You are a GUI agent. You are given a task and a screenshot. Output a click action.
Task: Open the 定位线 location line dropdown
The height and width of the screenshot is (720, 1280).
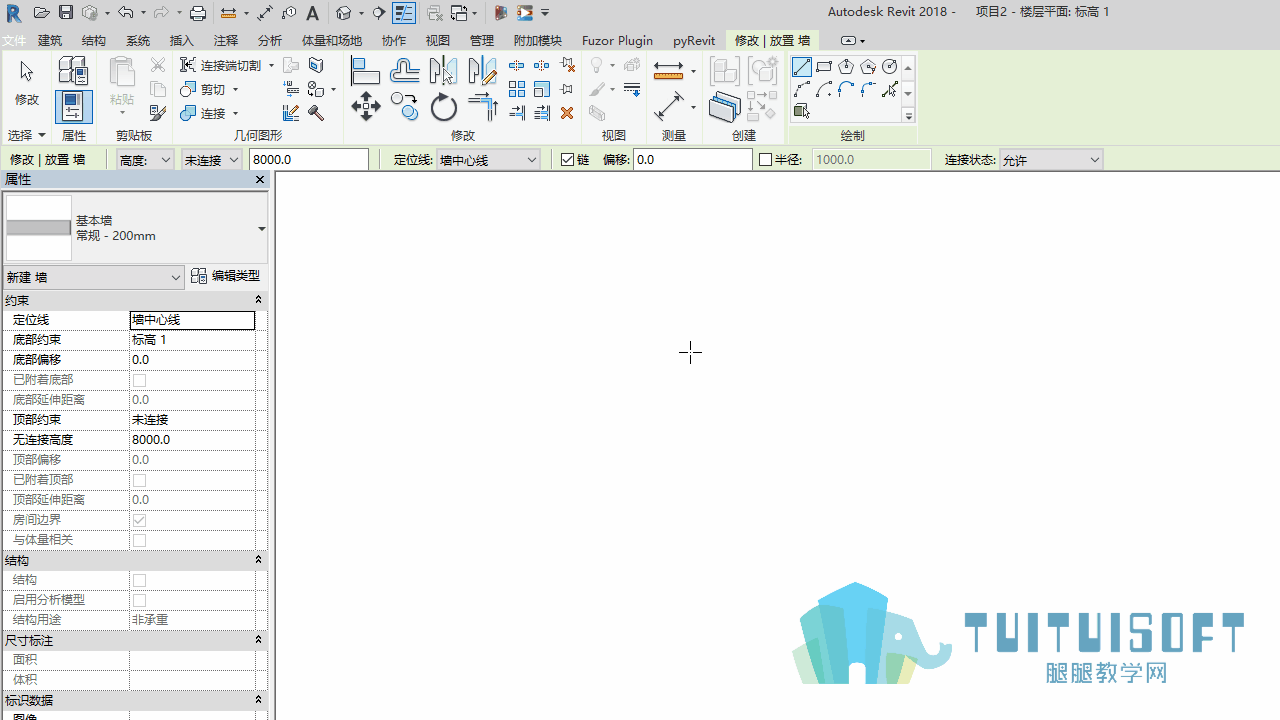(489, 160)
